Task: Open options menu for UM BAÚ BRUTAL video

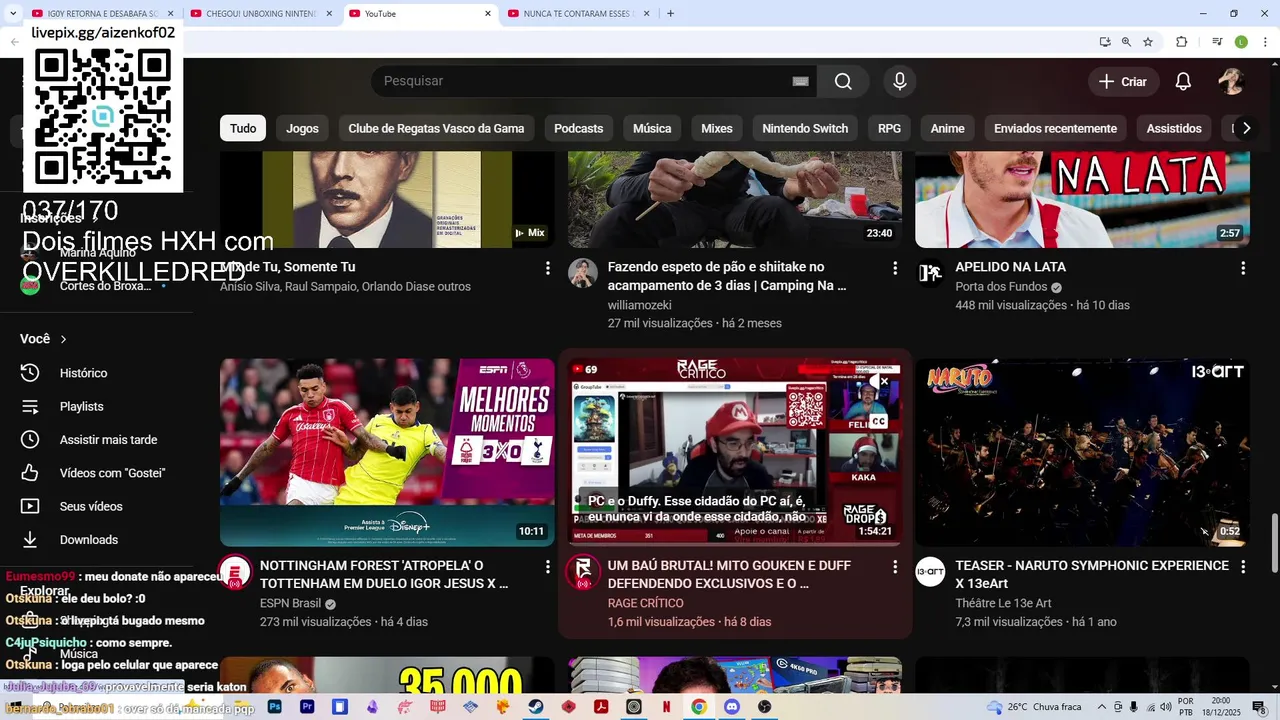Action: coord(895,566)
